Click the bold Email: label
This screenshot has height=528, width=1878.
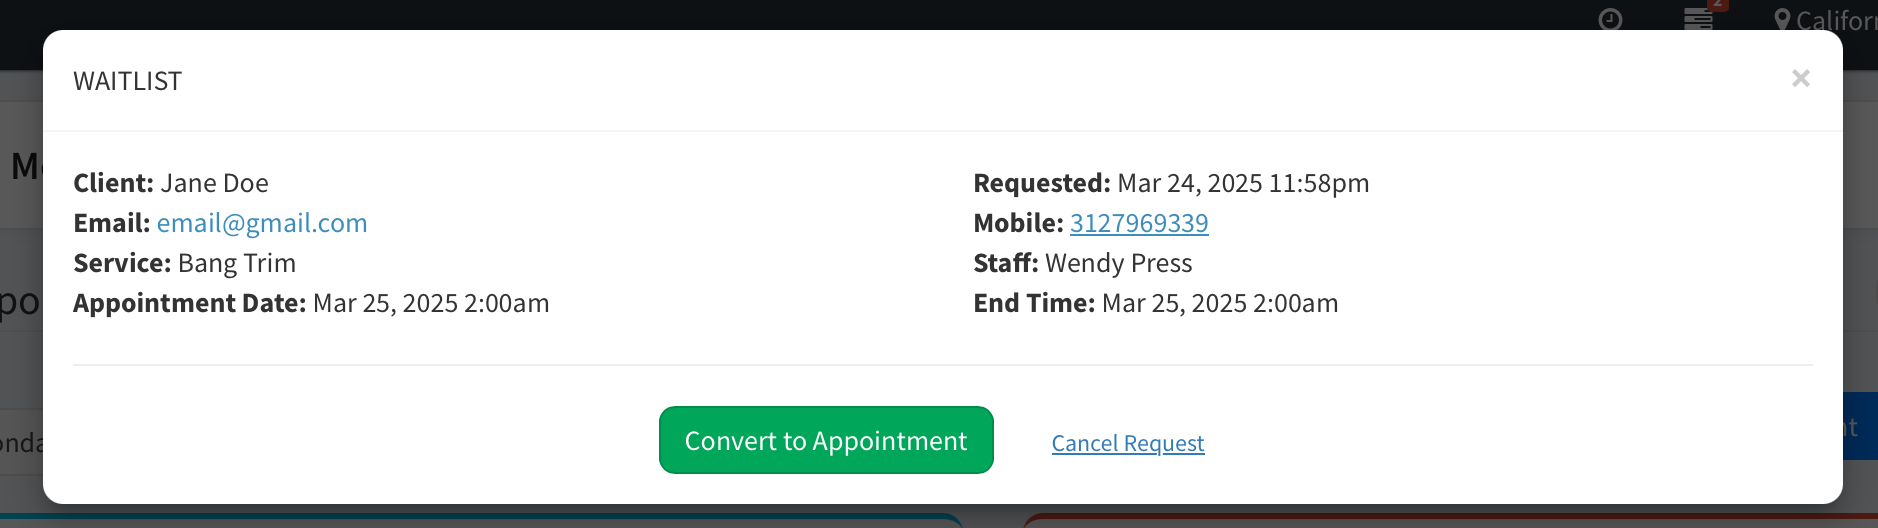(112, 223)
